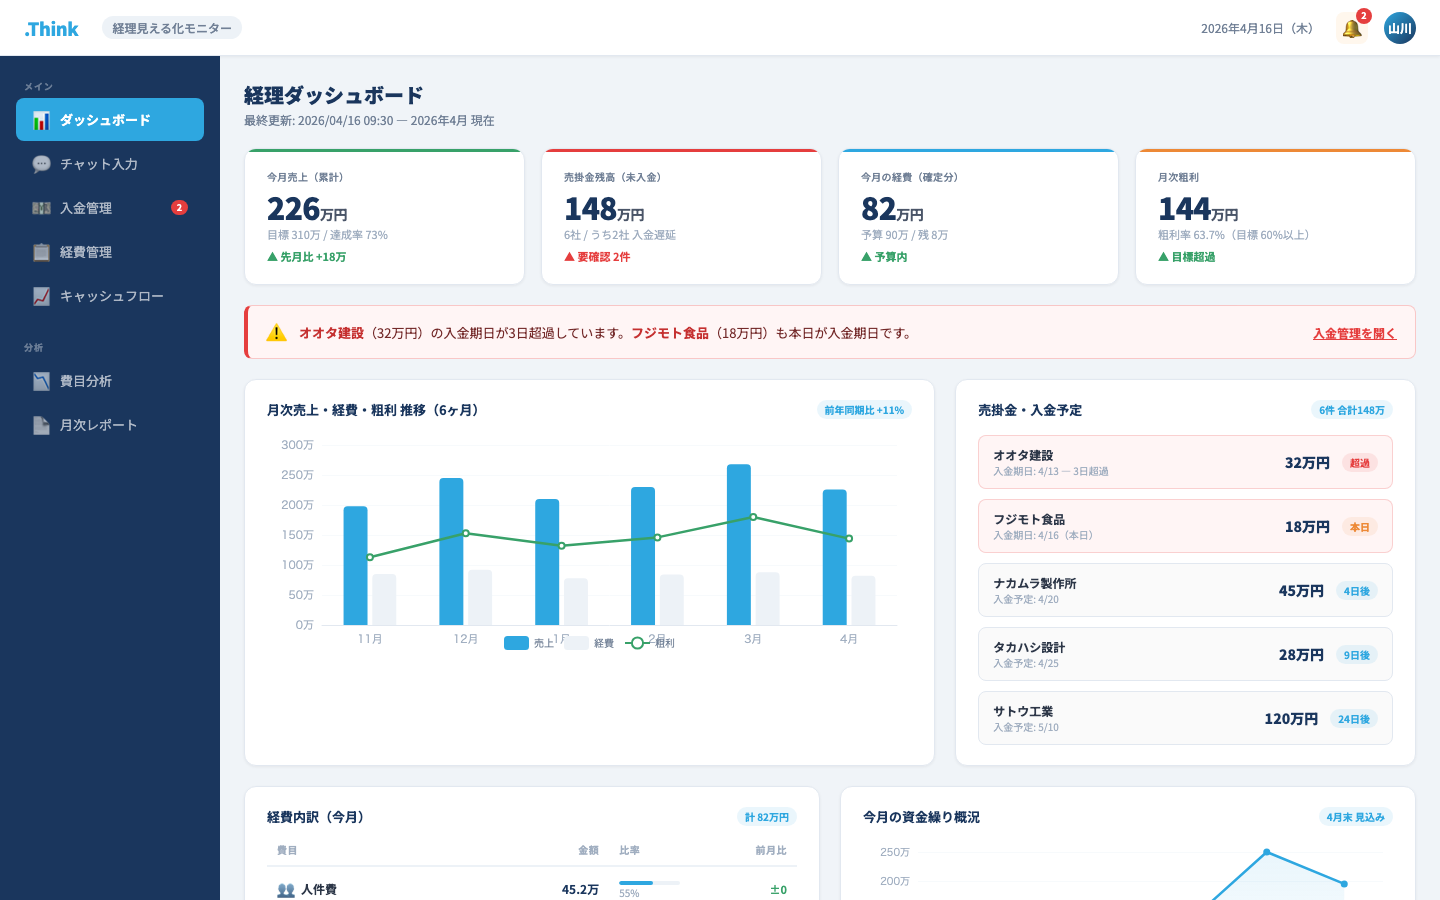Click the 今月の経費（確定分） card
1440x900 pixels.
click(x=978, y=217)
